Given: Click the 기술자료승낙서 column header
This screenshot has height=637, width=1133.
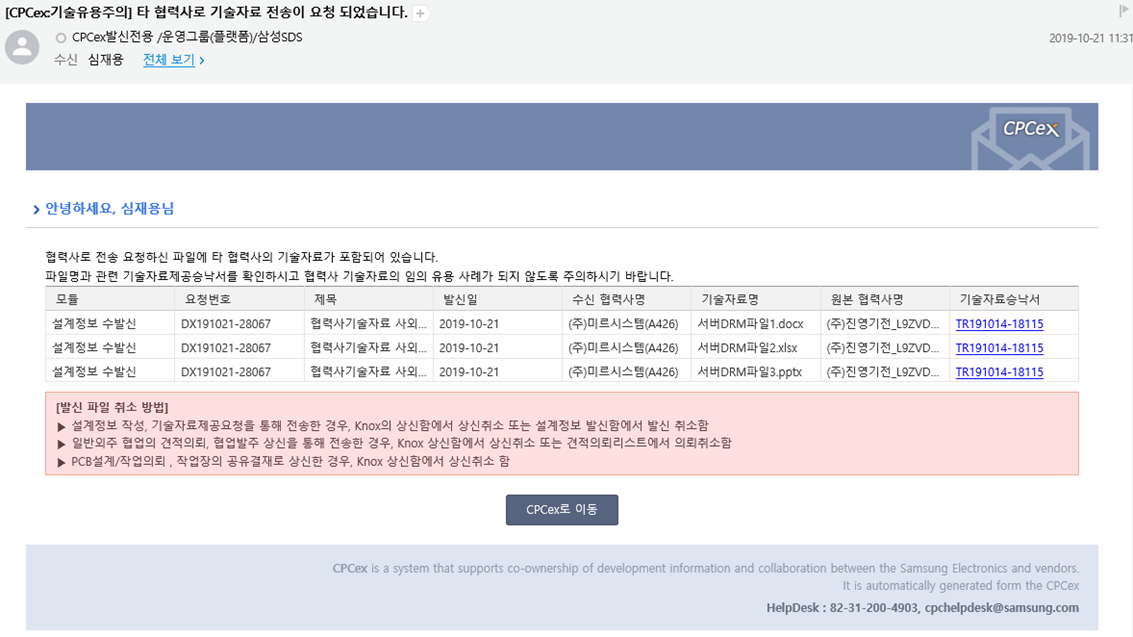Looking at the screenshot, I should click(999, 299).
